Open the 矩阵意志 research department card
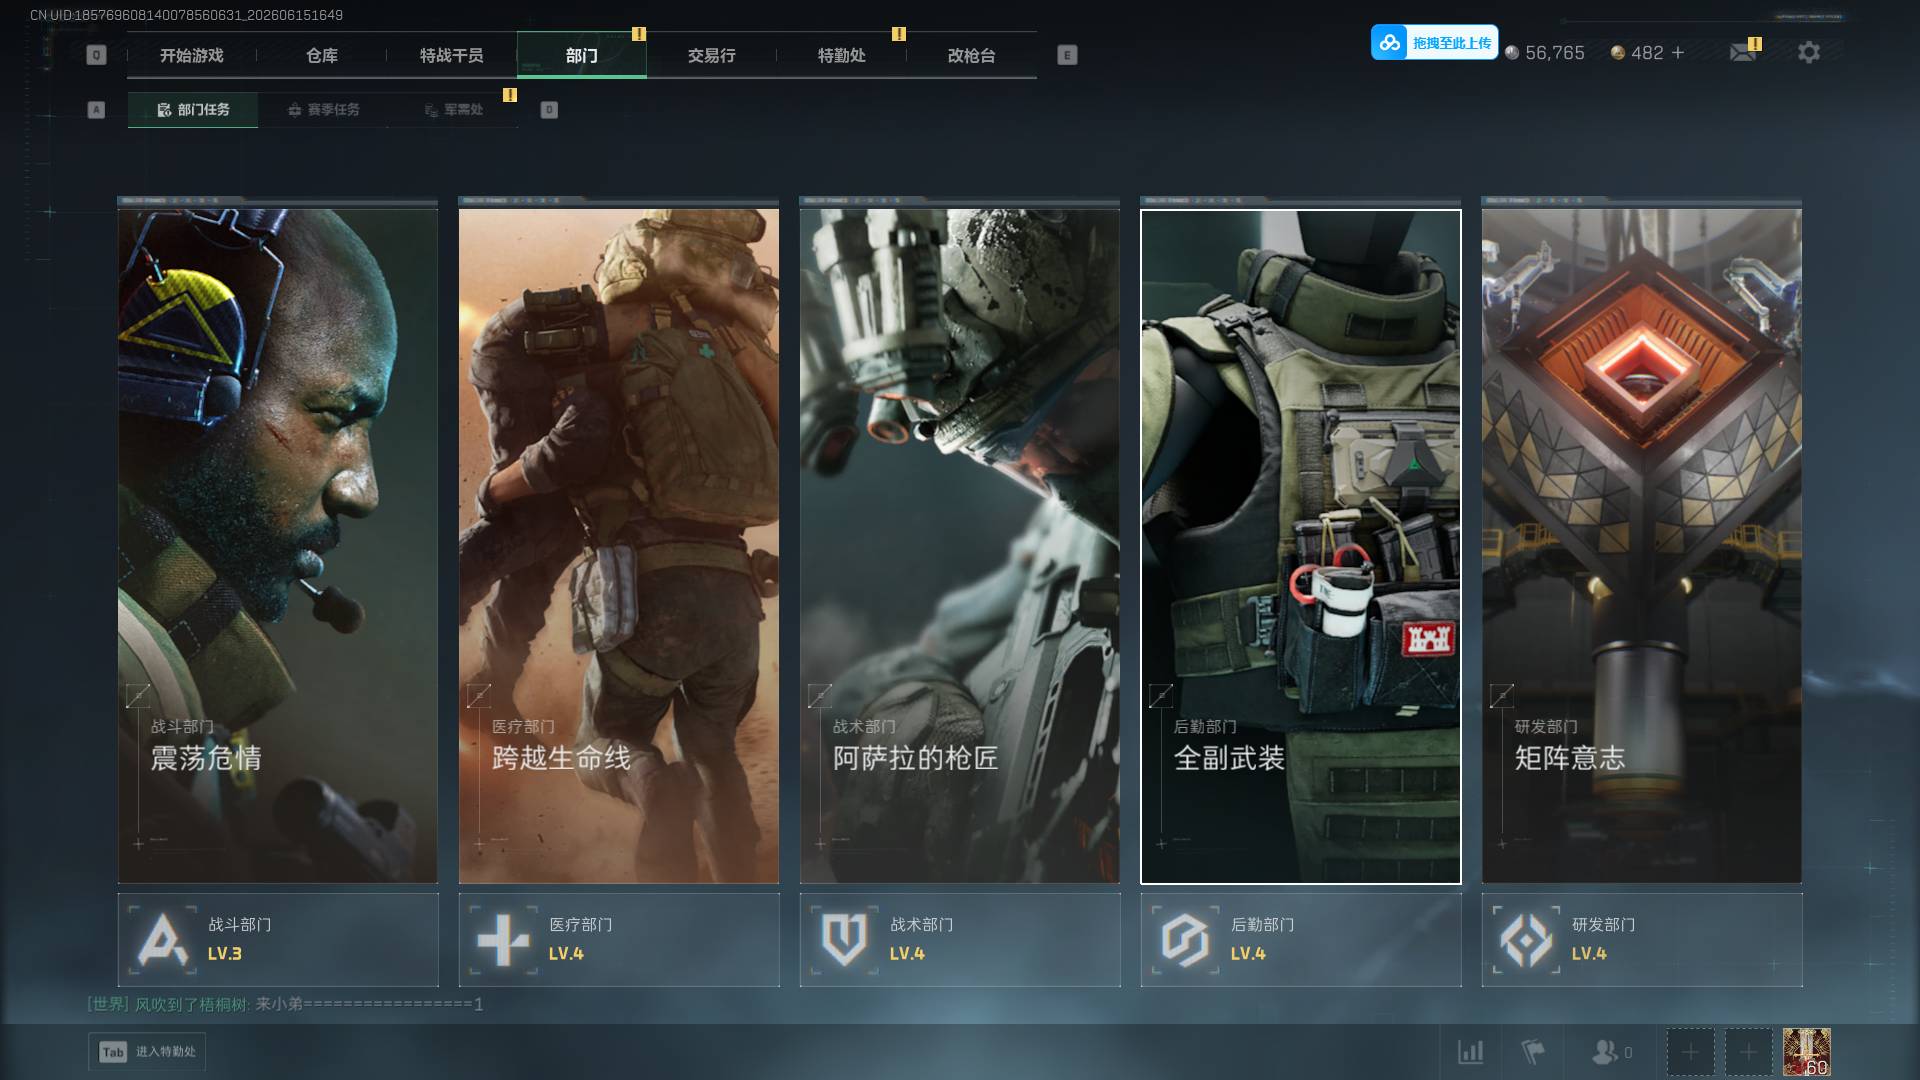Screen dimensions: 1920x1080 1642,545
